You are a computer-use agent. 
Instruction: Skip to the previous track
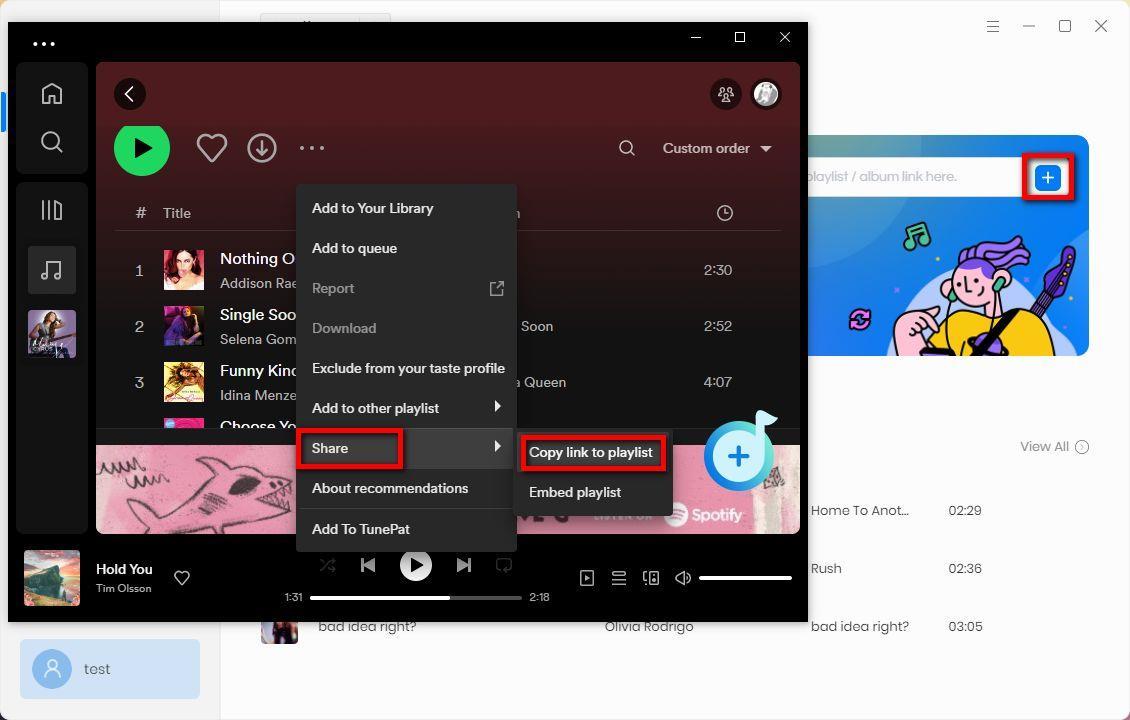[x=368, y=566]
